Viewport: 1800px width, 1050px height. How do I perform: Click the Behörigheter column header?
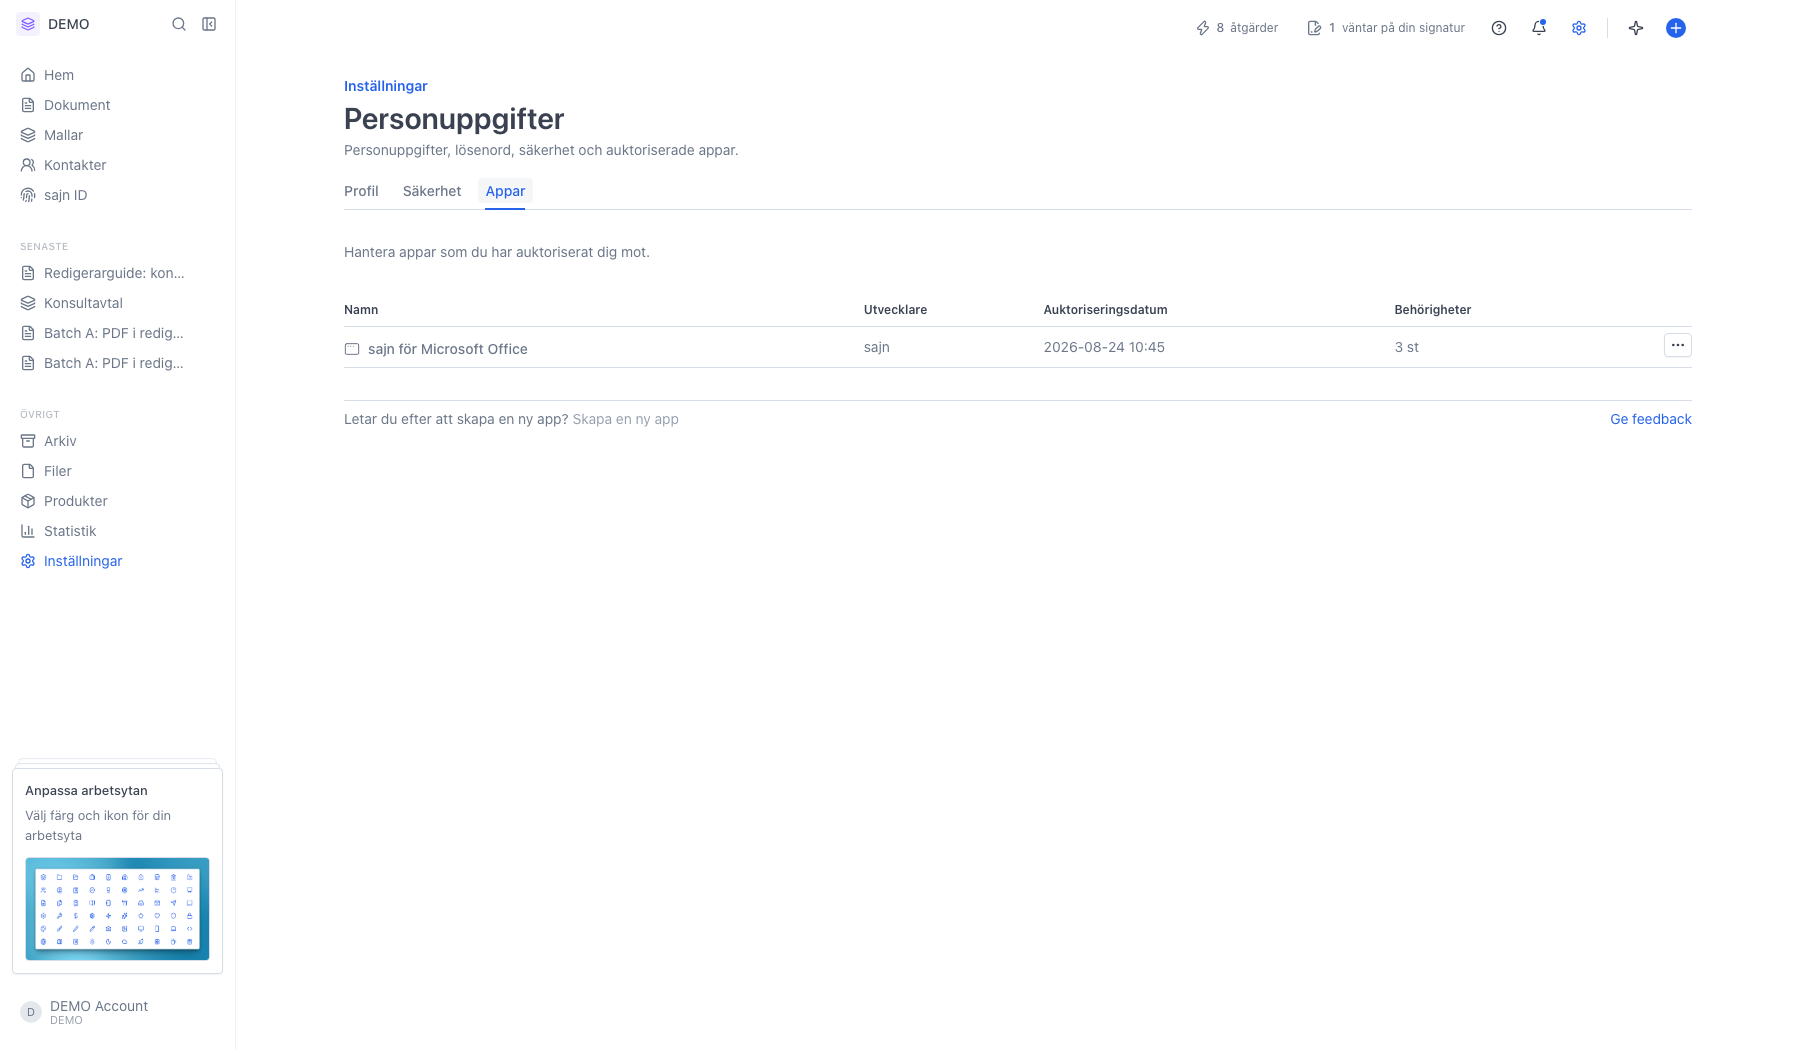pyautogui.click(x=1433, y=310)
